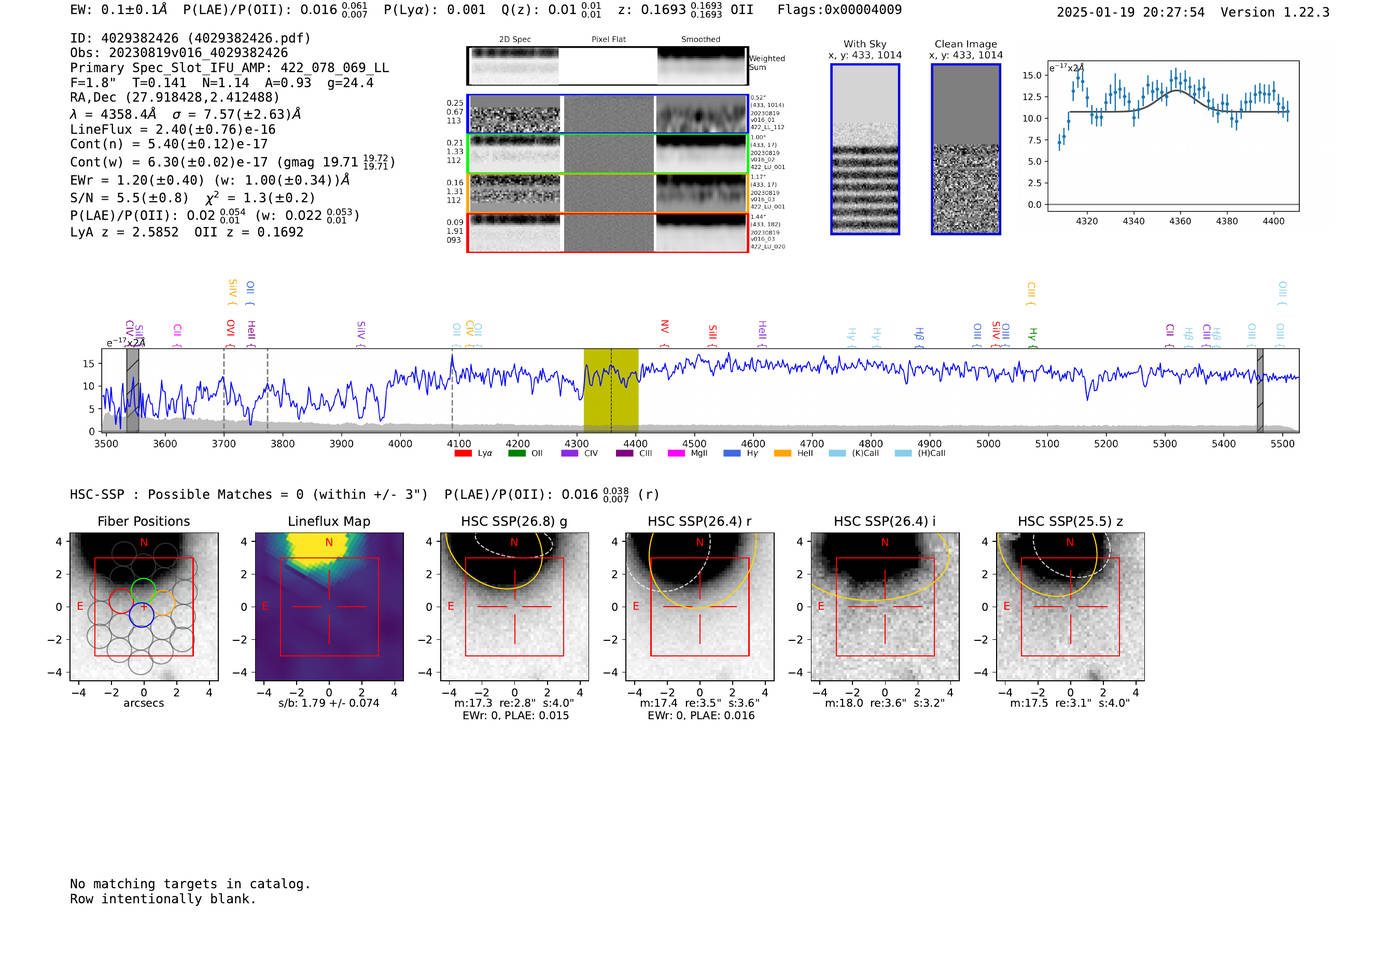This screenshot has width=1400, height=953.
Task: Click the red fiber circle
Action: [121, 601]
